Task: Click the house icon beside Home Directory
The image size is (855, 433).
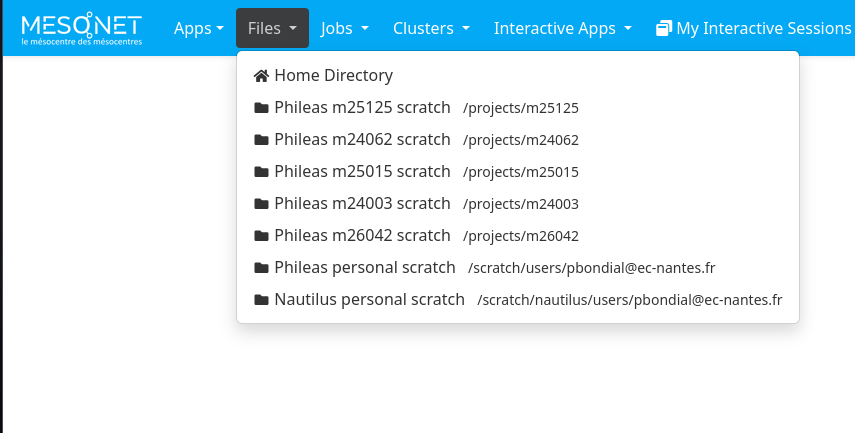Action: click(x=262, y=75)
